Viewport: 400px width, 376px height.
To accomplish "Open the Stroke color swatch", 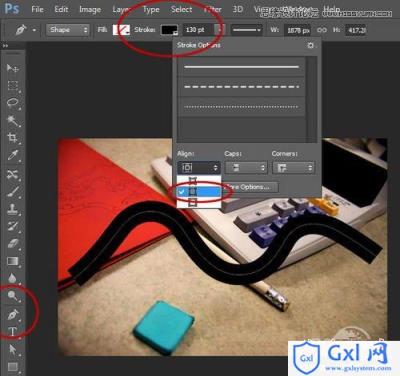I will pos(169,30).
